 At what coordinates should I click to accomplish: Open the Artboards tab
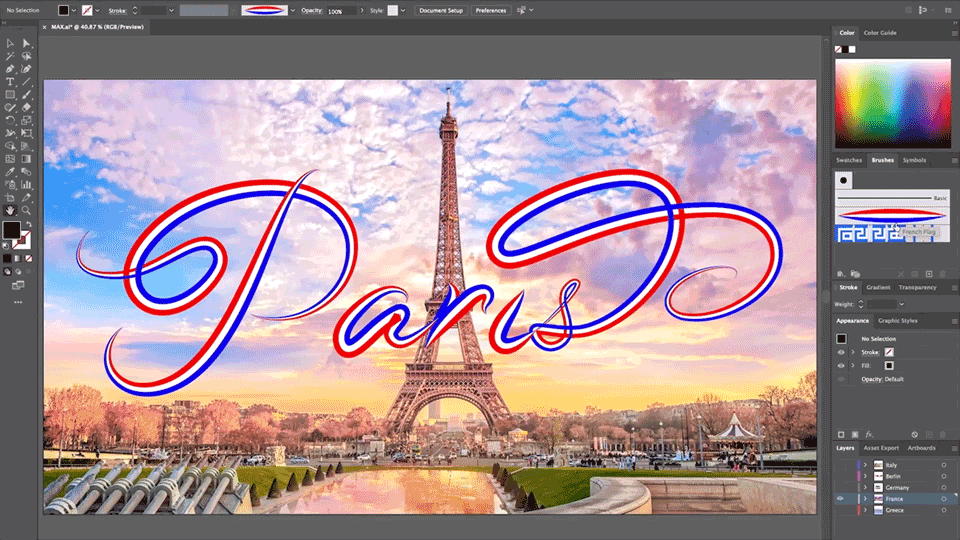pyautogui.click(x=921, y=448)
